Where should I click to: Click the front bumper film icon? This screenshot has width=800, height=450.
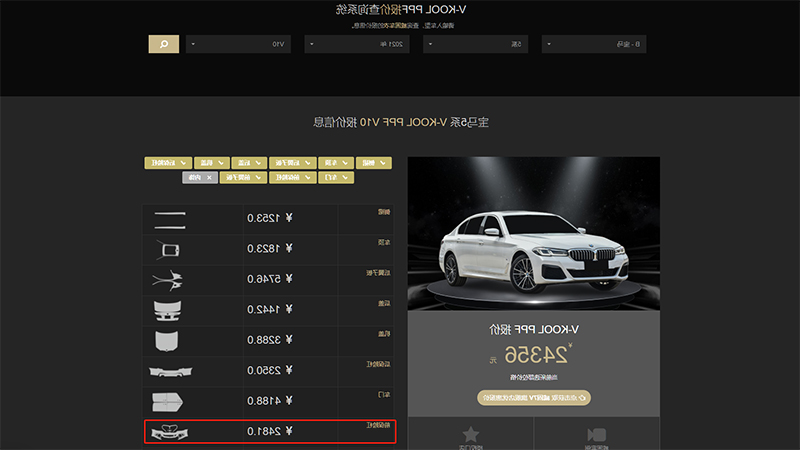(170, 432)
